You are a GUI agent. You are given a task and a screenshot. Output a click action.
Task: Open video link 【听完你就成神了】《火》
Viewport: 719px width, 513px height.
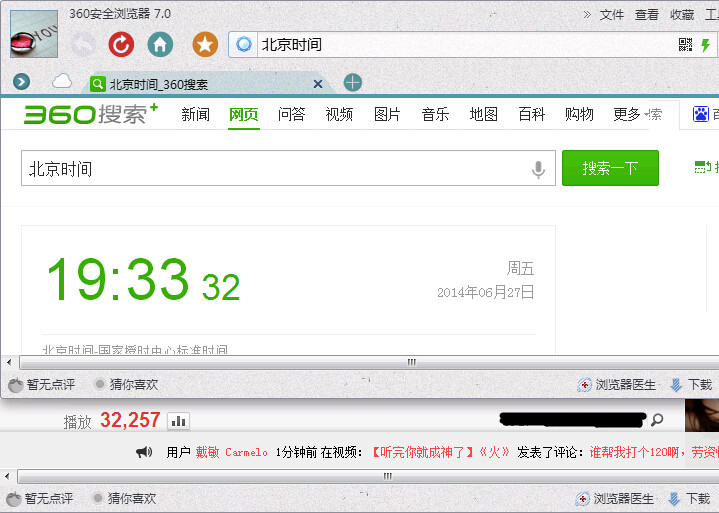[439, 452]
